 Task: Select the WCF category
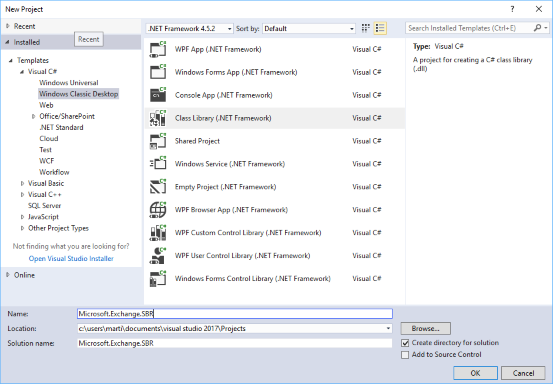coord(47,161)
